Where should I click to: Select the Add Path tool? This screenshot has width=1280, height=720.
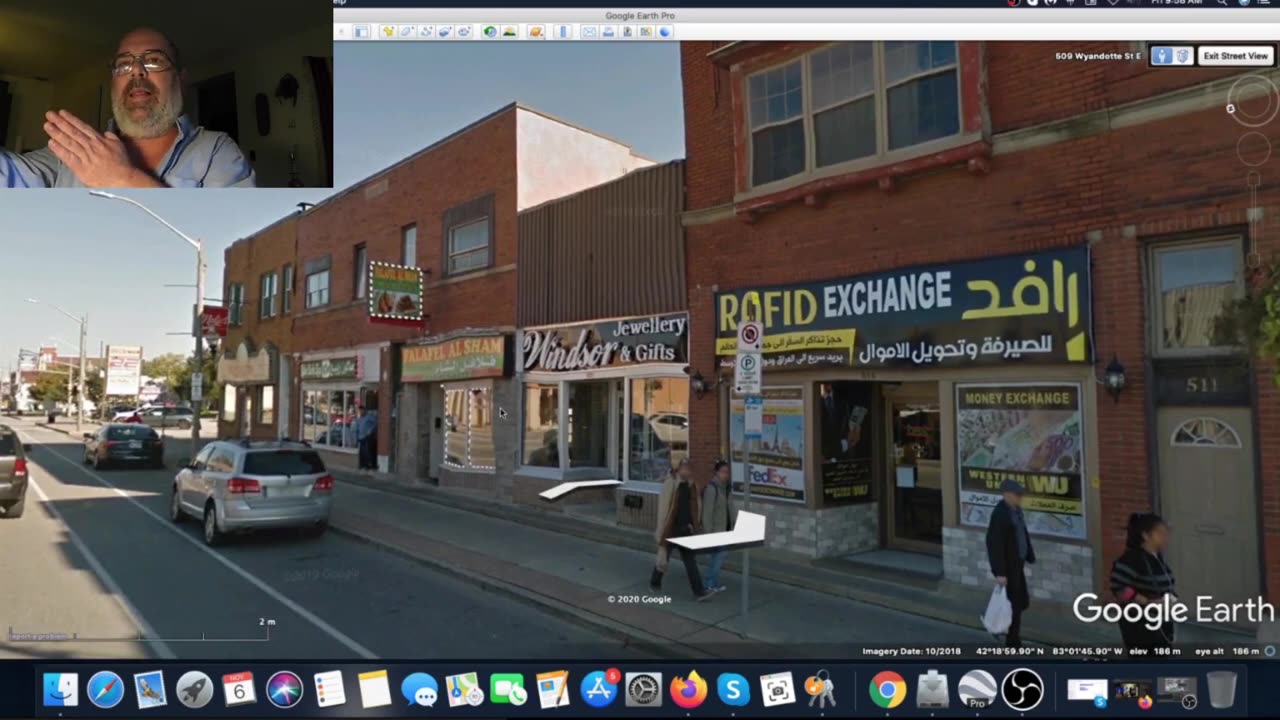pyautogui.click(x=426, y=32)
